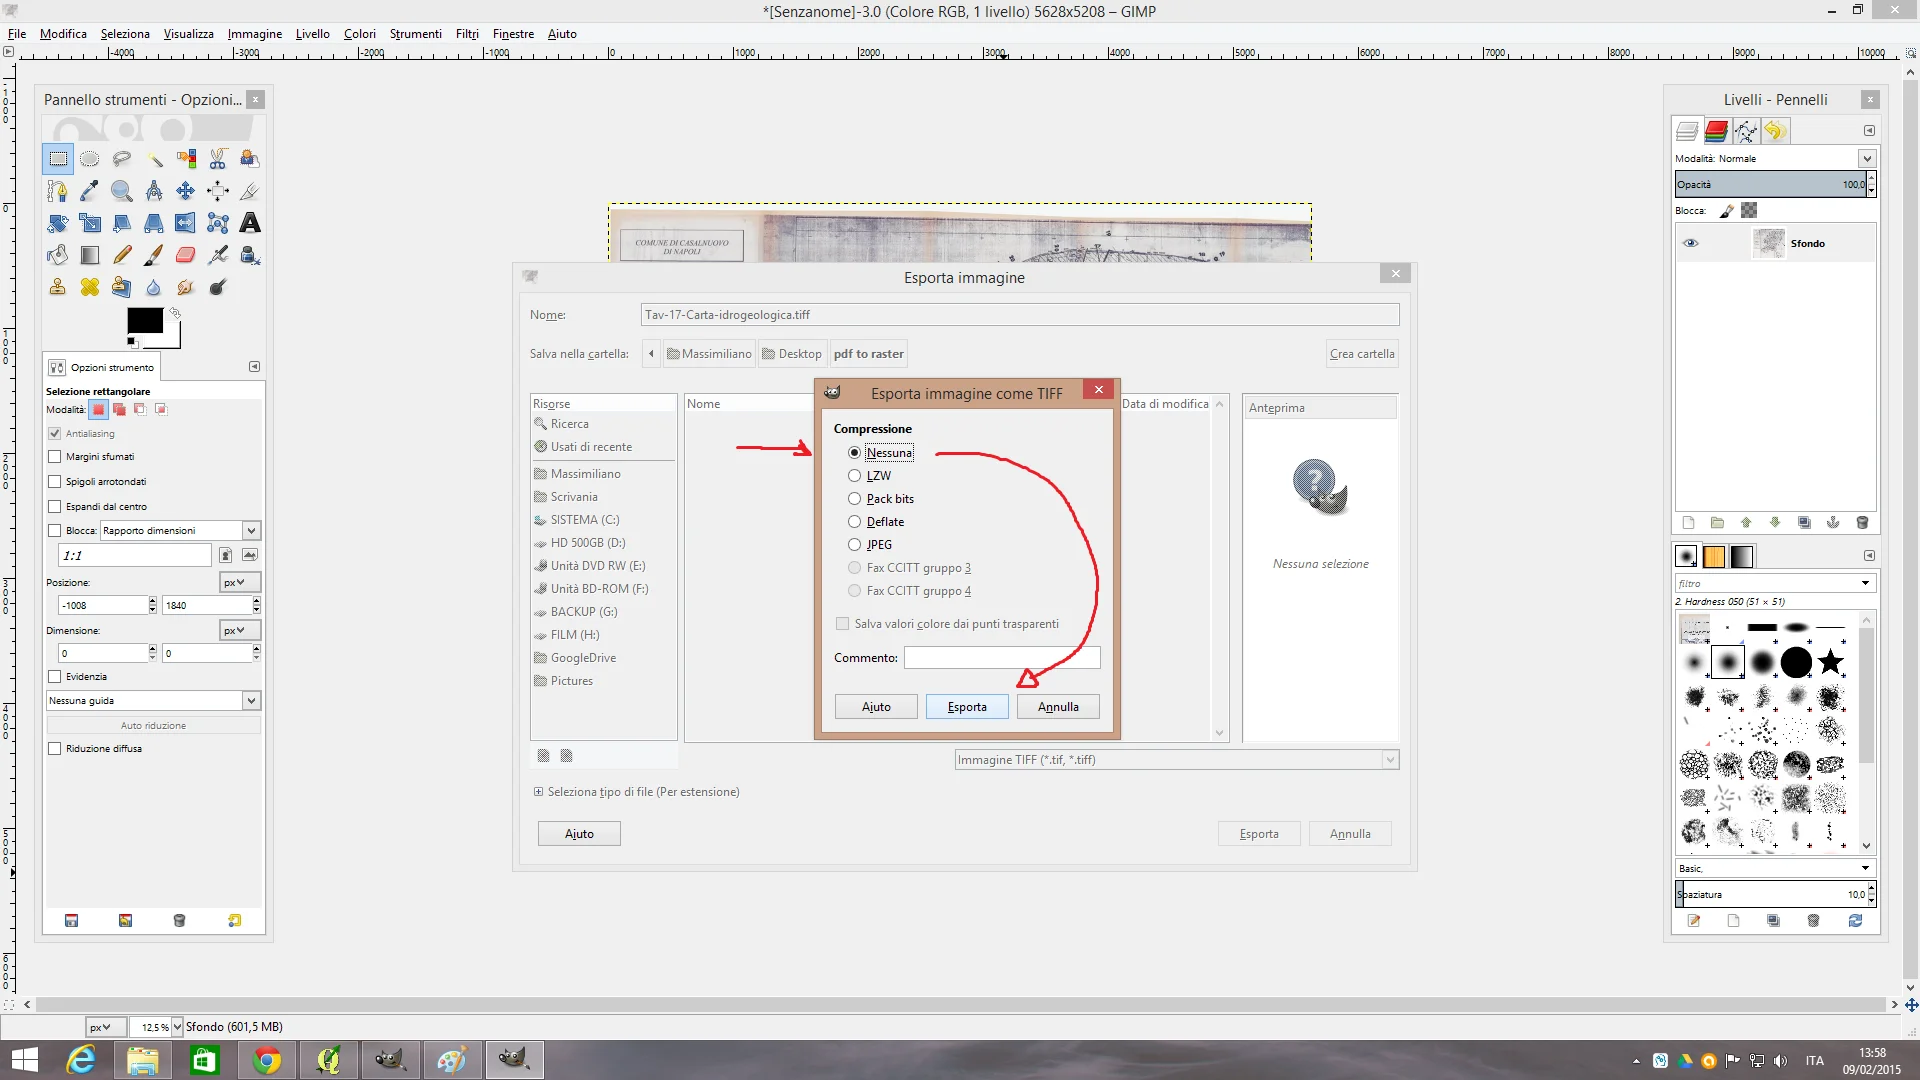
Task: Select the Bucket Fill tool
Action: 58,255
